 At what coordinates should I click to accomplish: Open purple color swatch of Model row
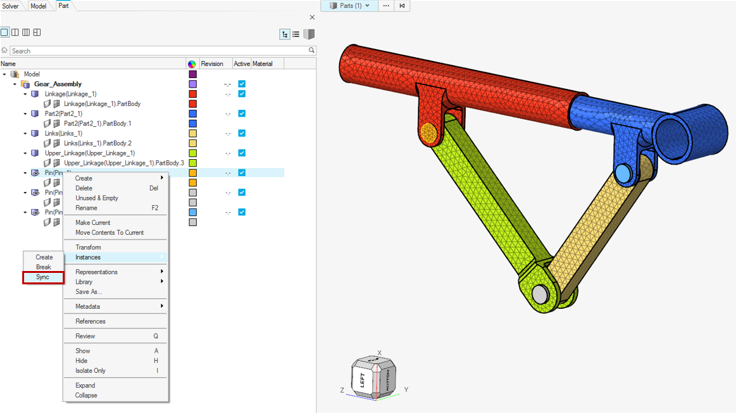tap(192, 74)
